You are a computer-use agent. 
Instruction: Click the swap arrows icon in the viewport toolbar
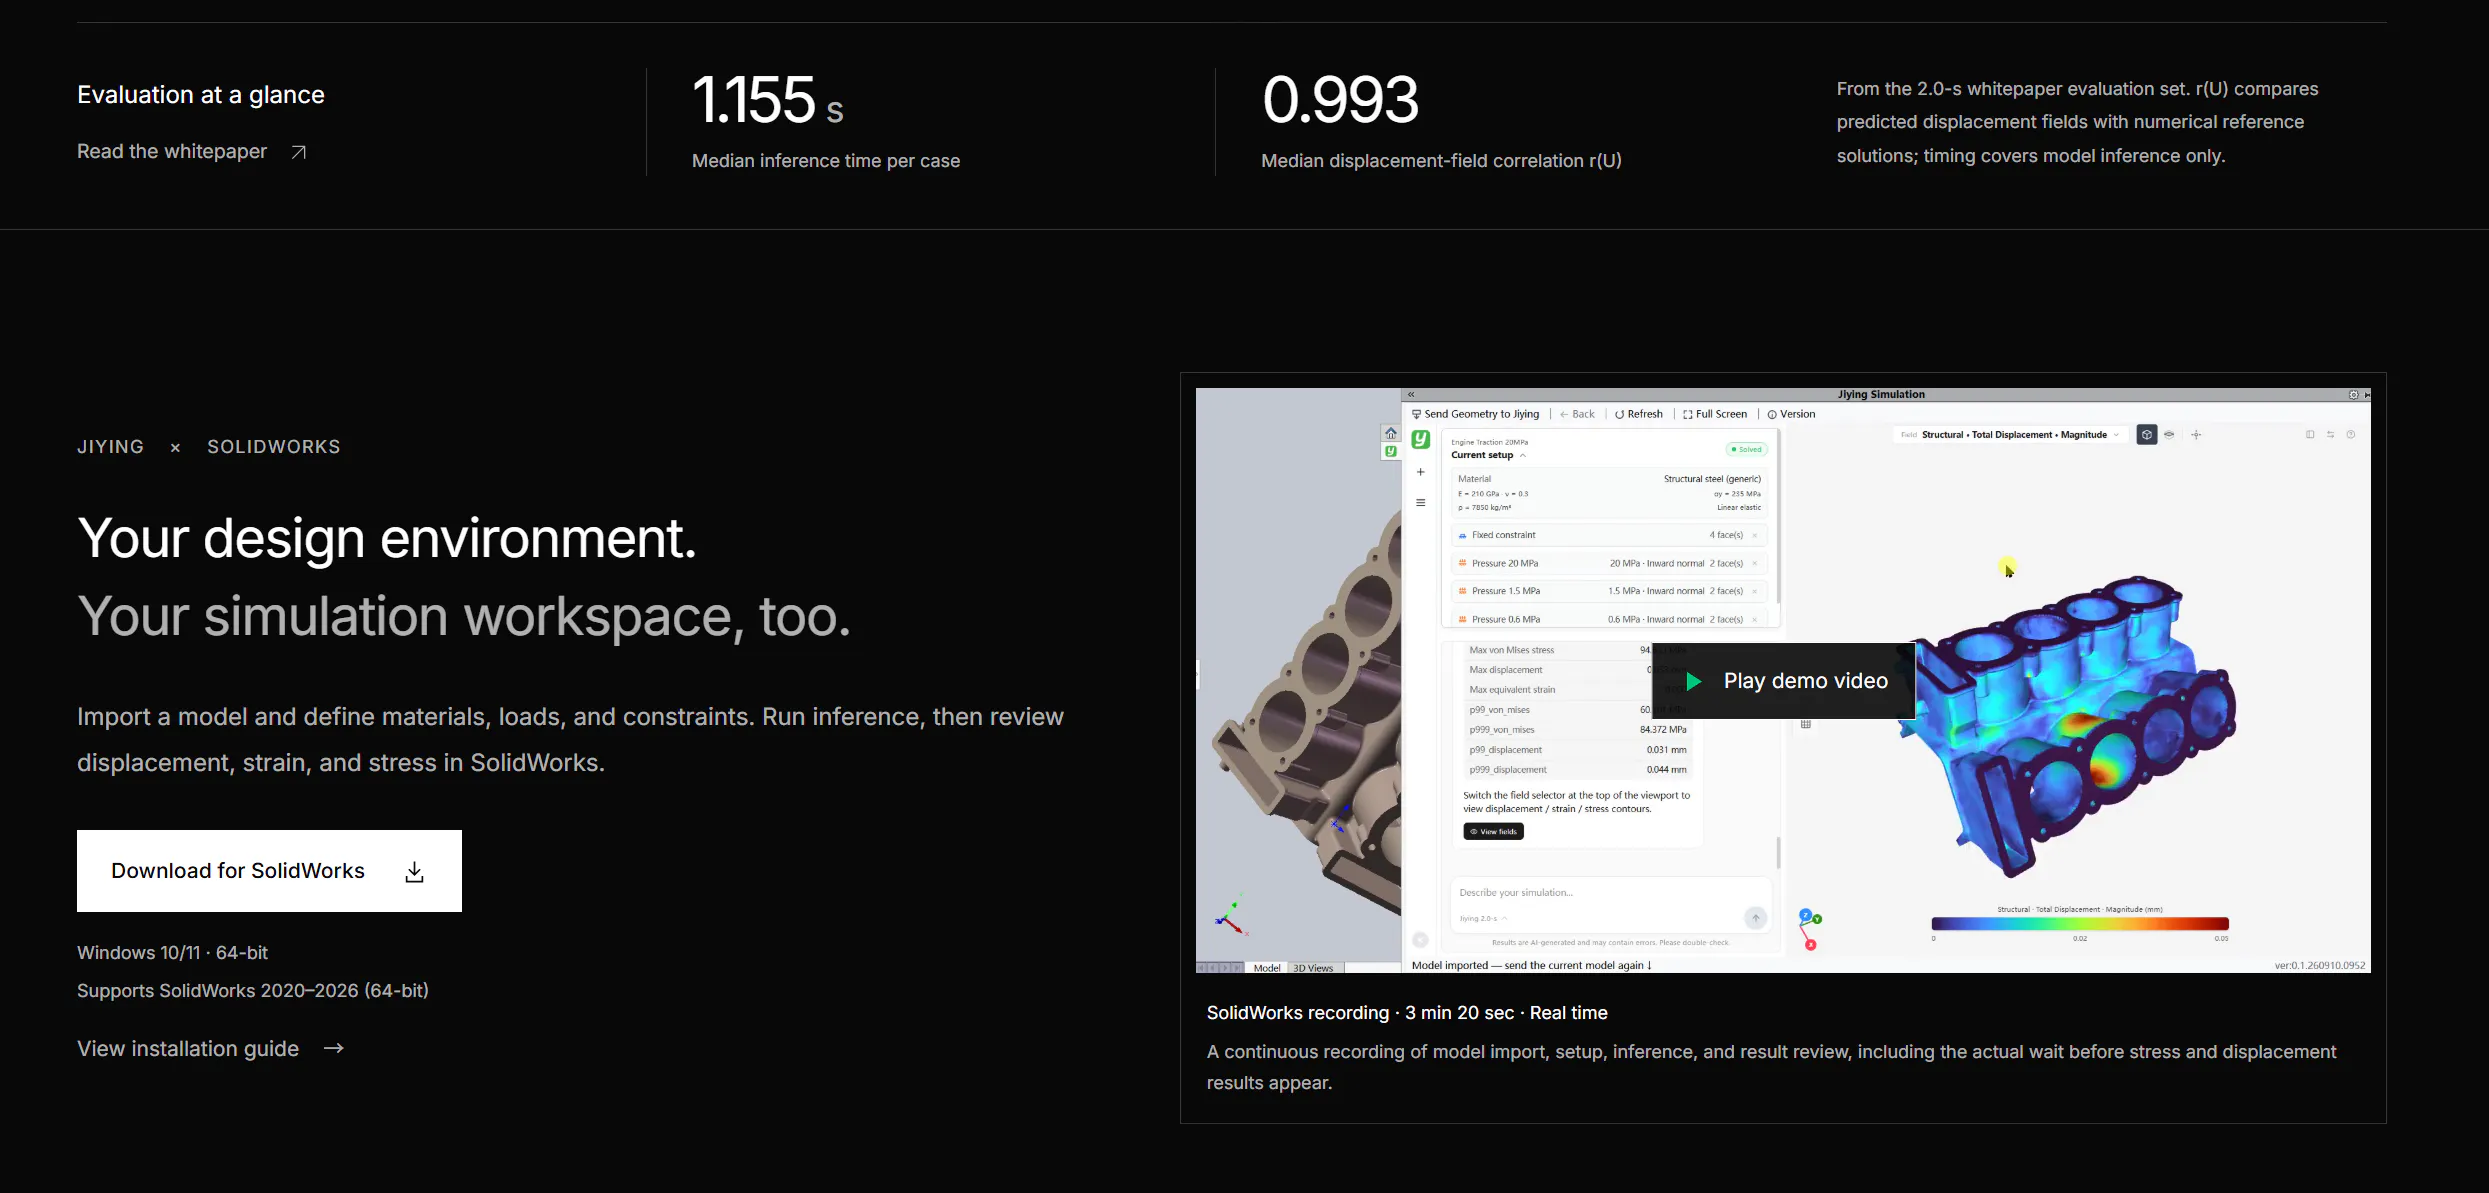pyautogui.click(x=2330, y=435)
